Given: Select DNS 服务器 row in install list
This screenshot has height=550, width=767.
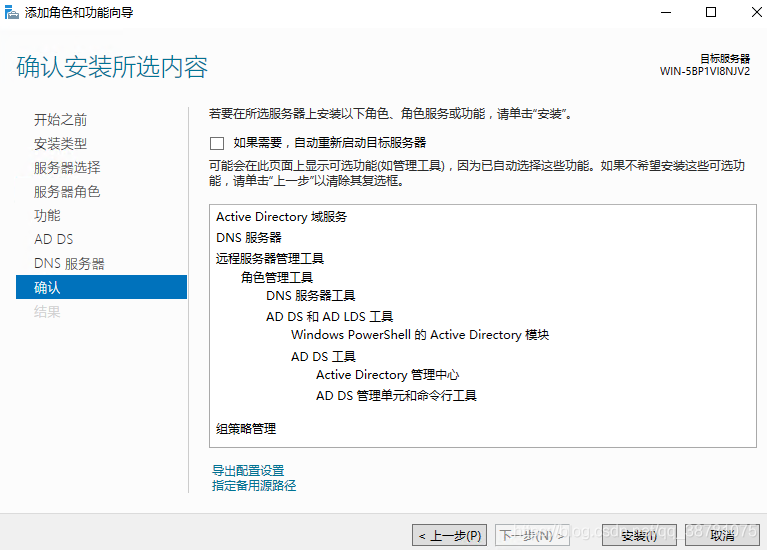Looking at the screenshot, I should (x=248, y=238).
